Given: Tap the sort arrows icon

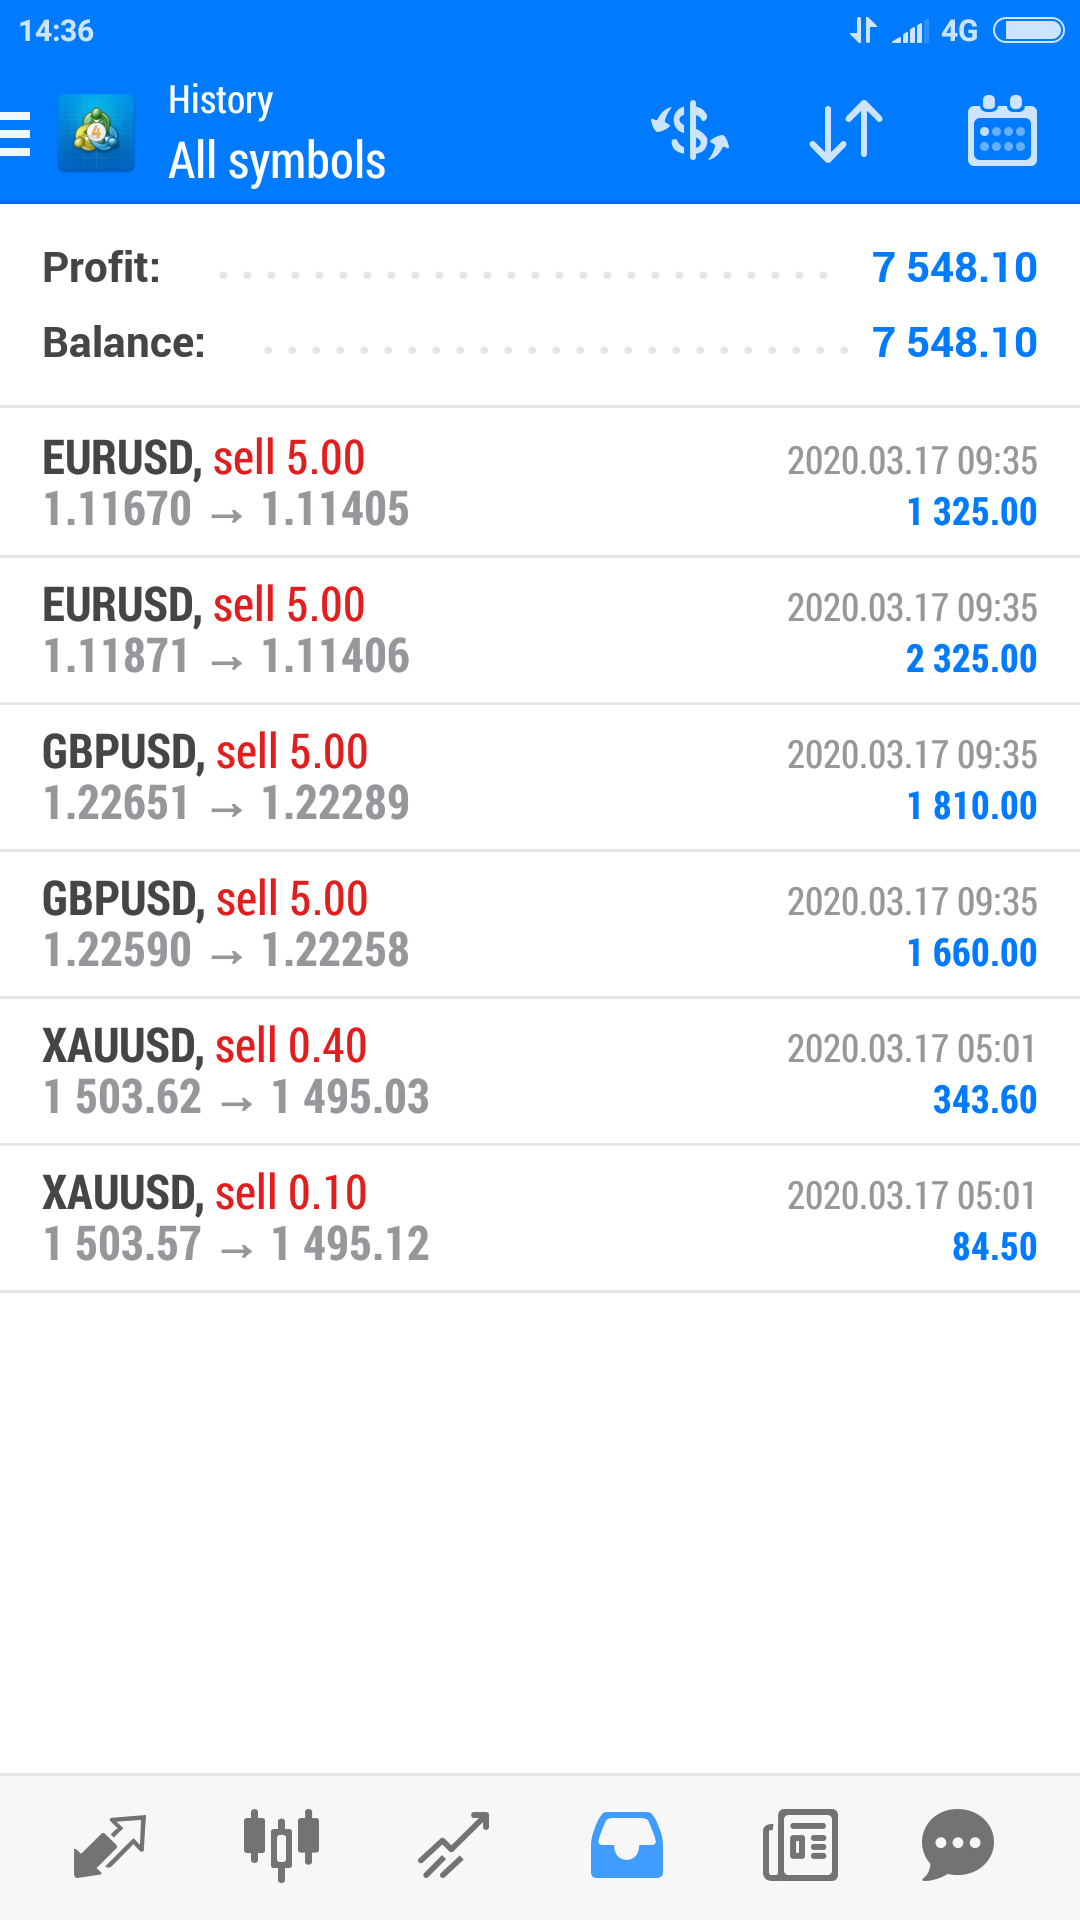Looking at the screenshot, I should point(846,131).
